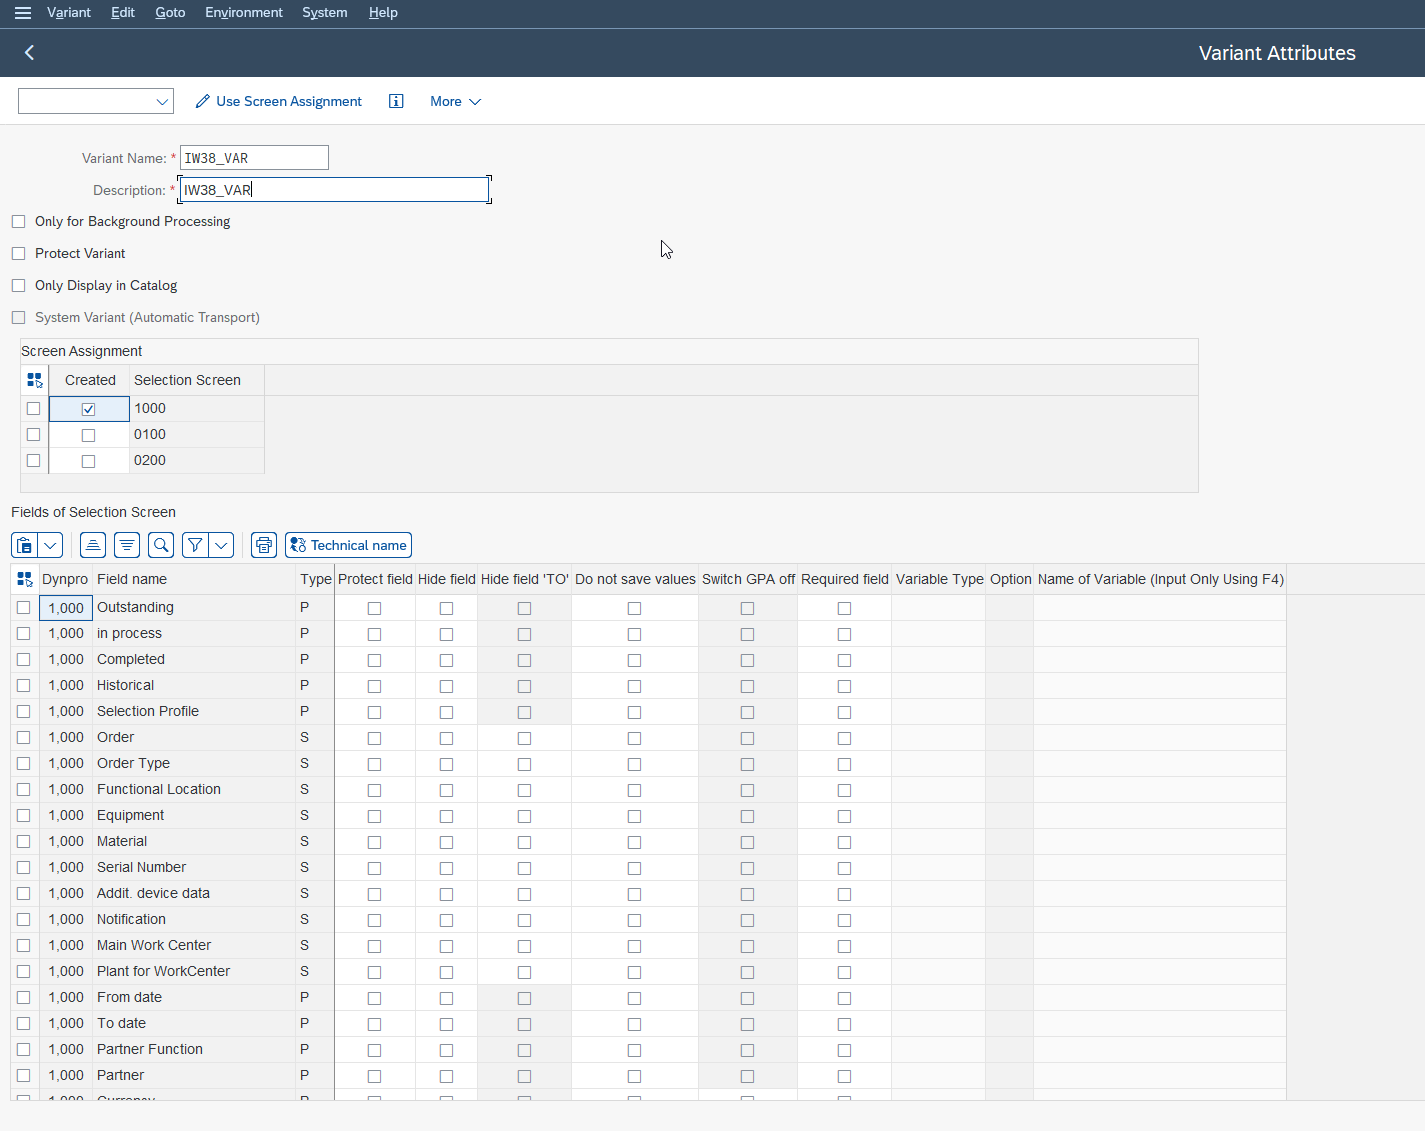Enable Protect Variant checkbox
The image size is (1425, 1131).
(x=18, y=253)
